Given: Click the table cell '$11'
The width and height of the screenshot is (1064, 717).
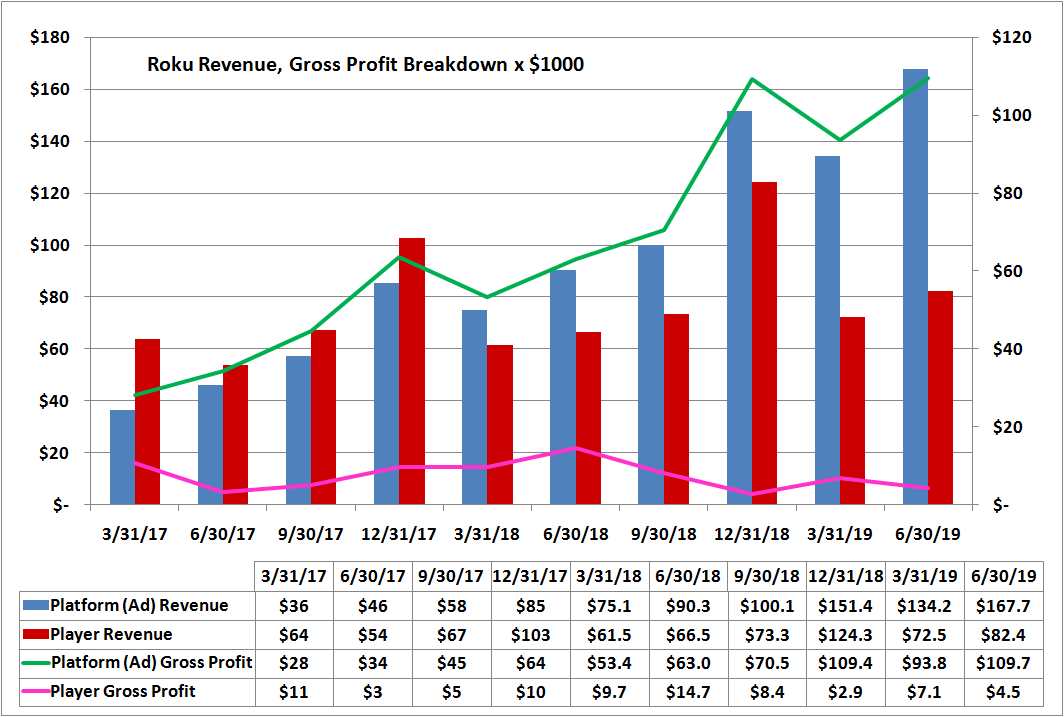Looking at the screenshot, I should pyautogui.click(x=294, y=692).
